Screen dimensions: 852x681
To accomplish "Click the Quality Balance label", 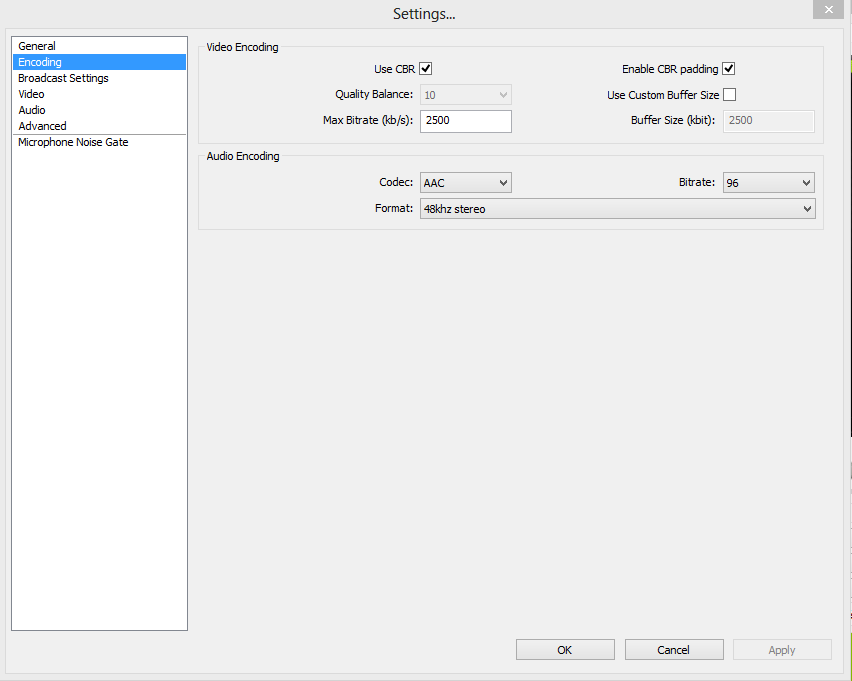I will 374,94.
